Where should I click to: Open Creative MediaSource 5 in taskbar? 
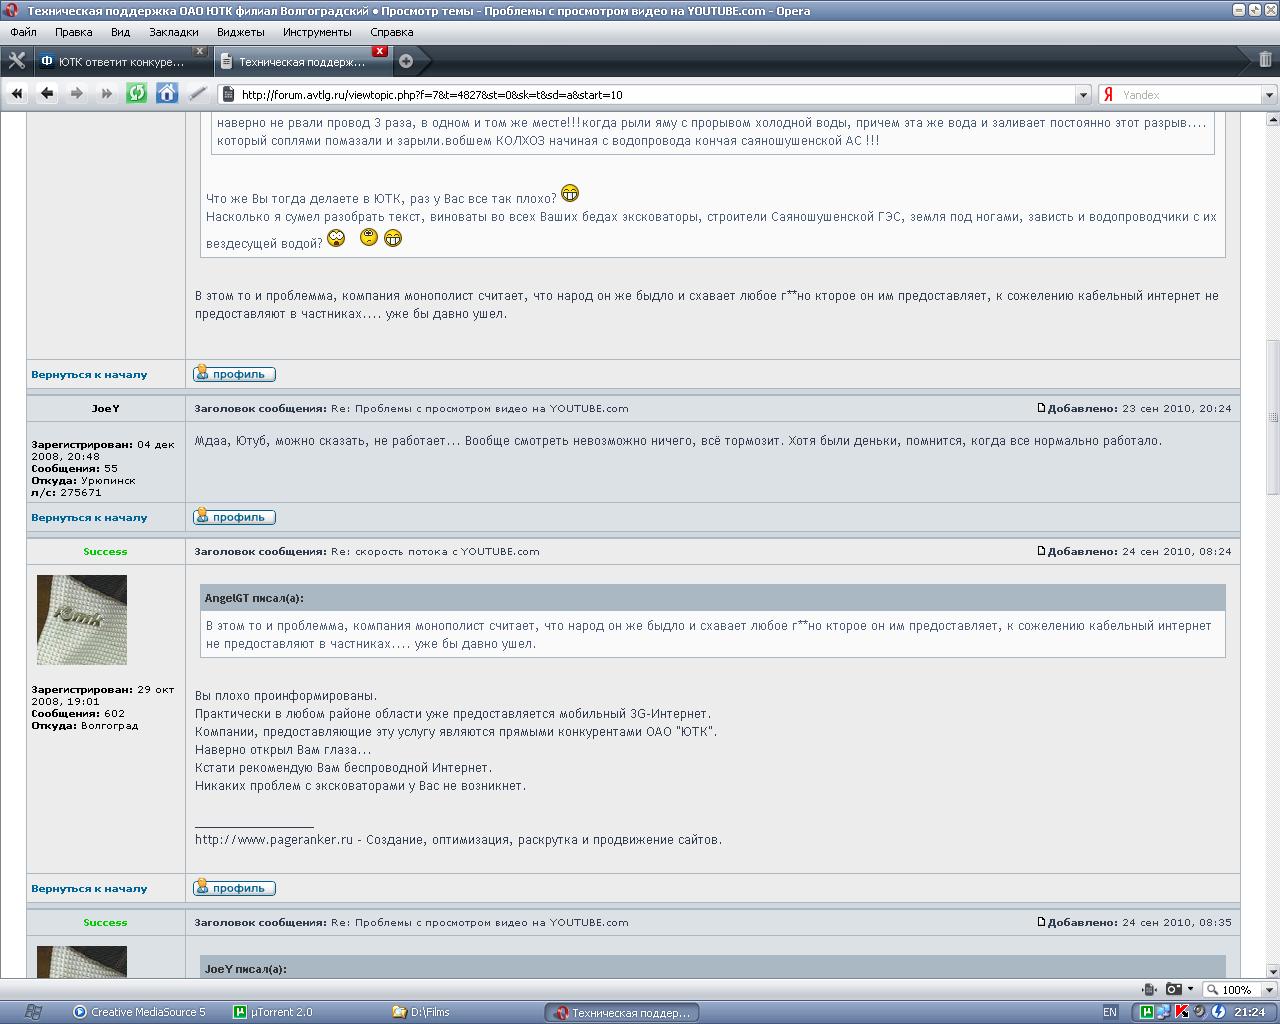click(140, 1012)
